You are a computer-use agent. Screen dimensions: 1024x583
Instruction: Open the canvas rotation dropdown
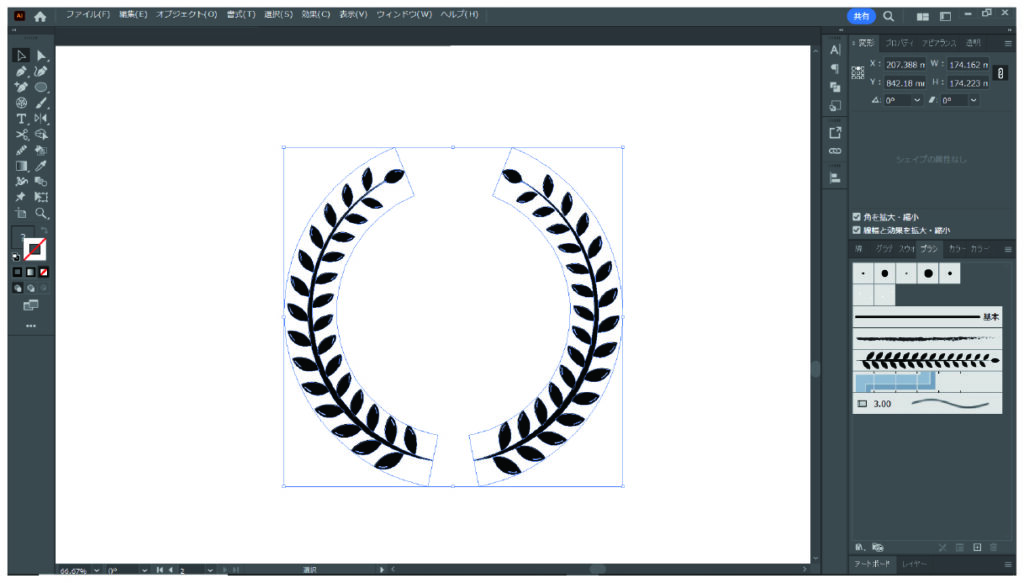click(x=144, y=570)
